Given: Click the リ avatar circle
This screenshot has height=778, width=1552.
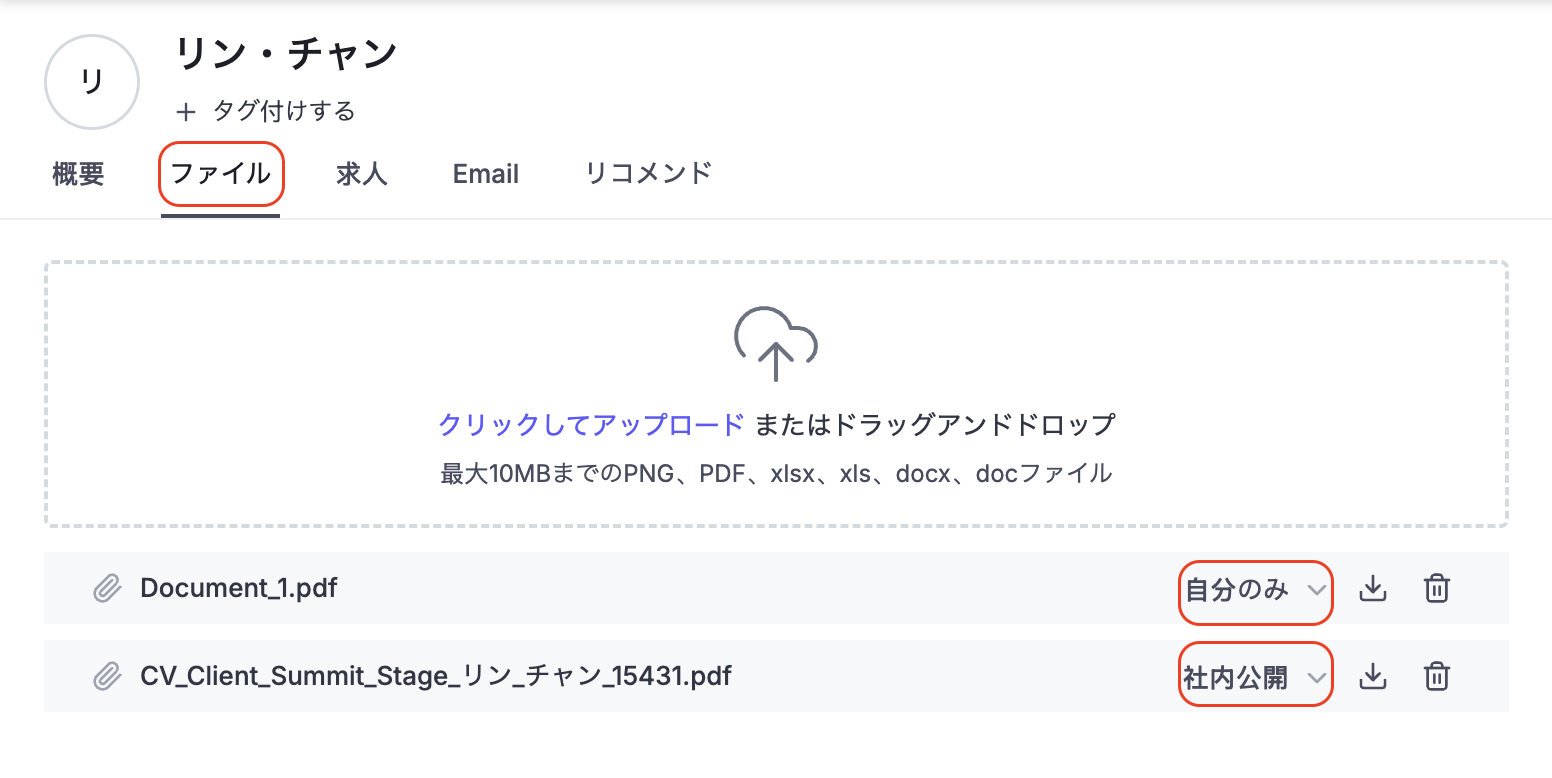Looking at the screenshot, I should 92,82.
